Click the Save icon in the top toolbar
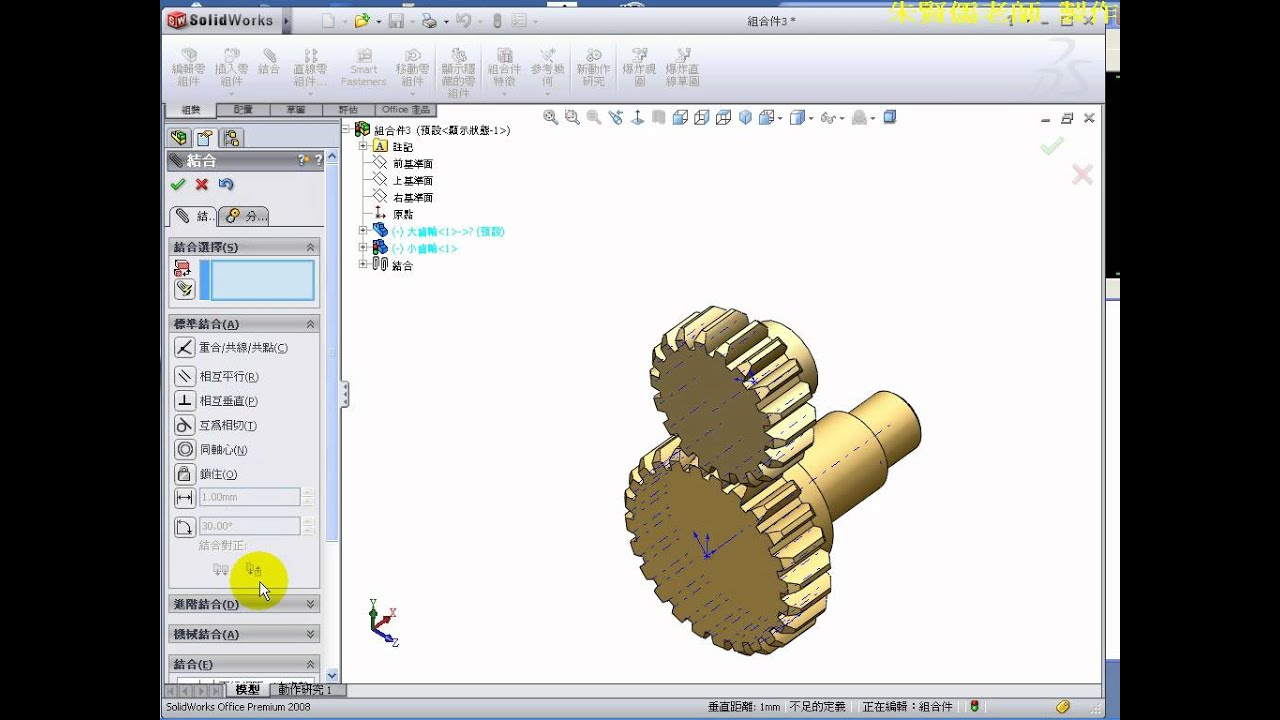The height and width of the screenshot is (720, 1280). 395,20
